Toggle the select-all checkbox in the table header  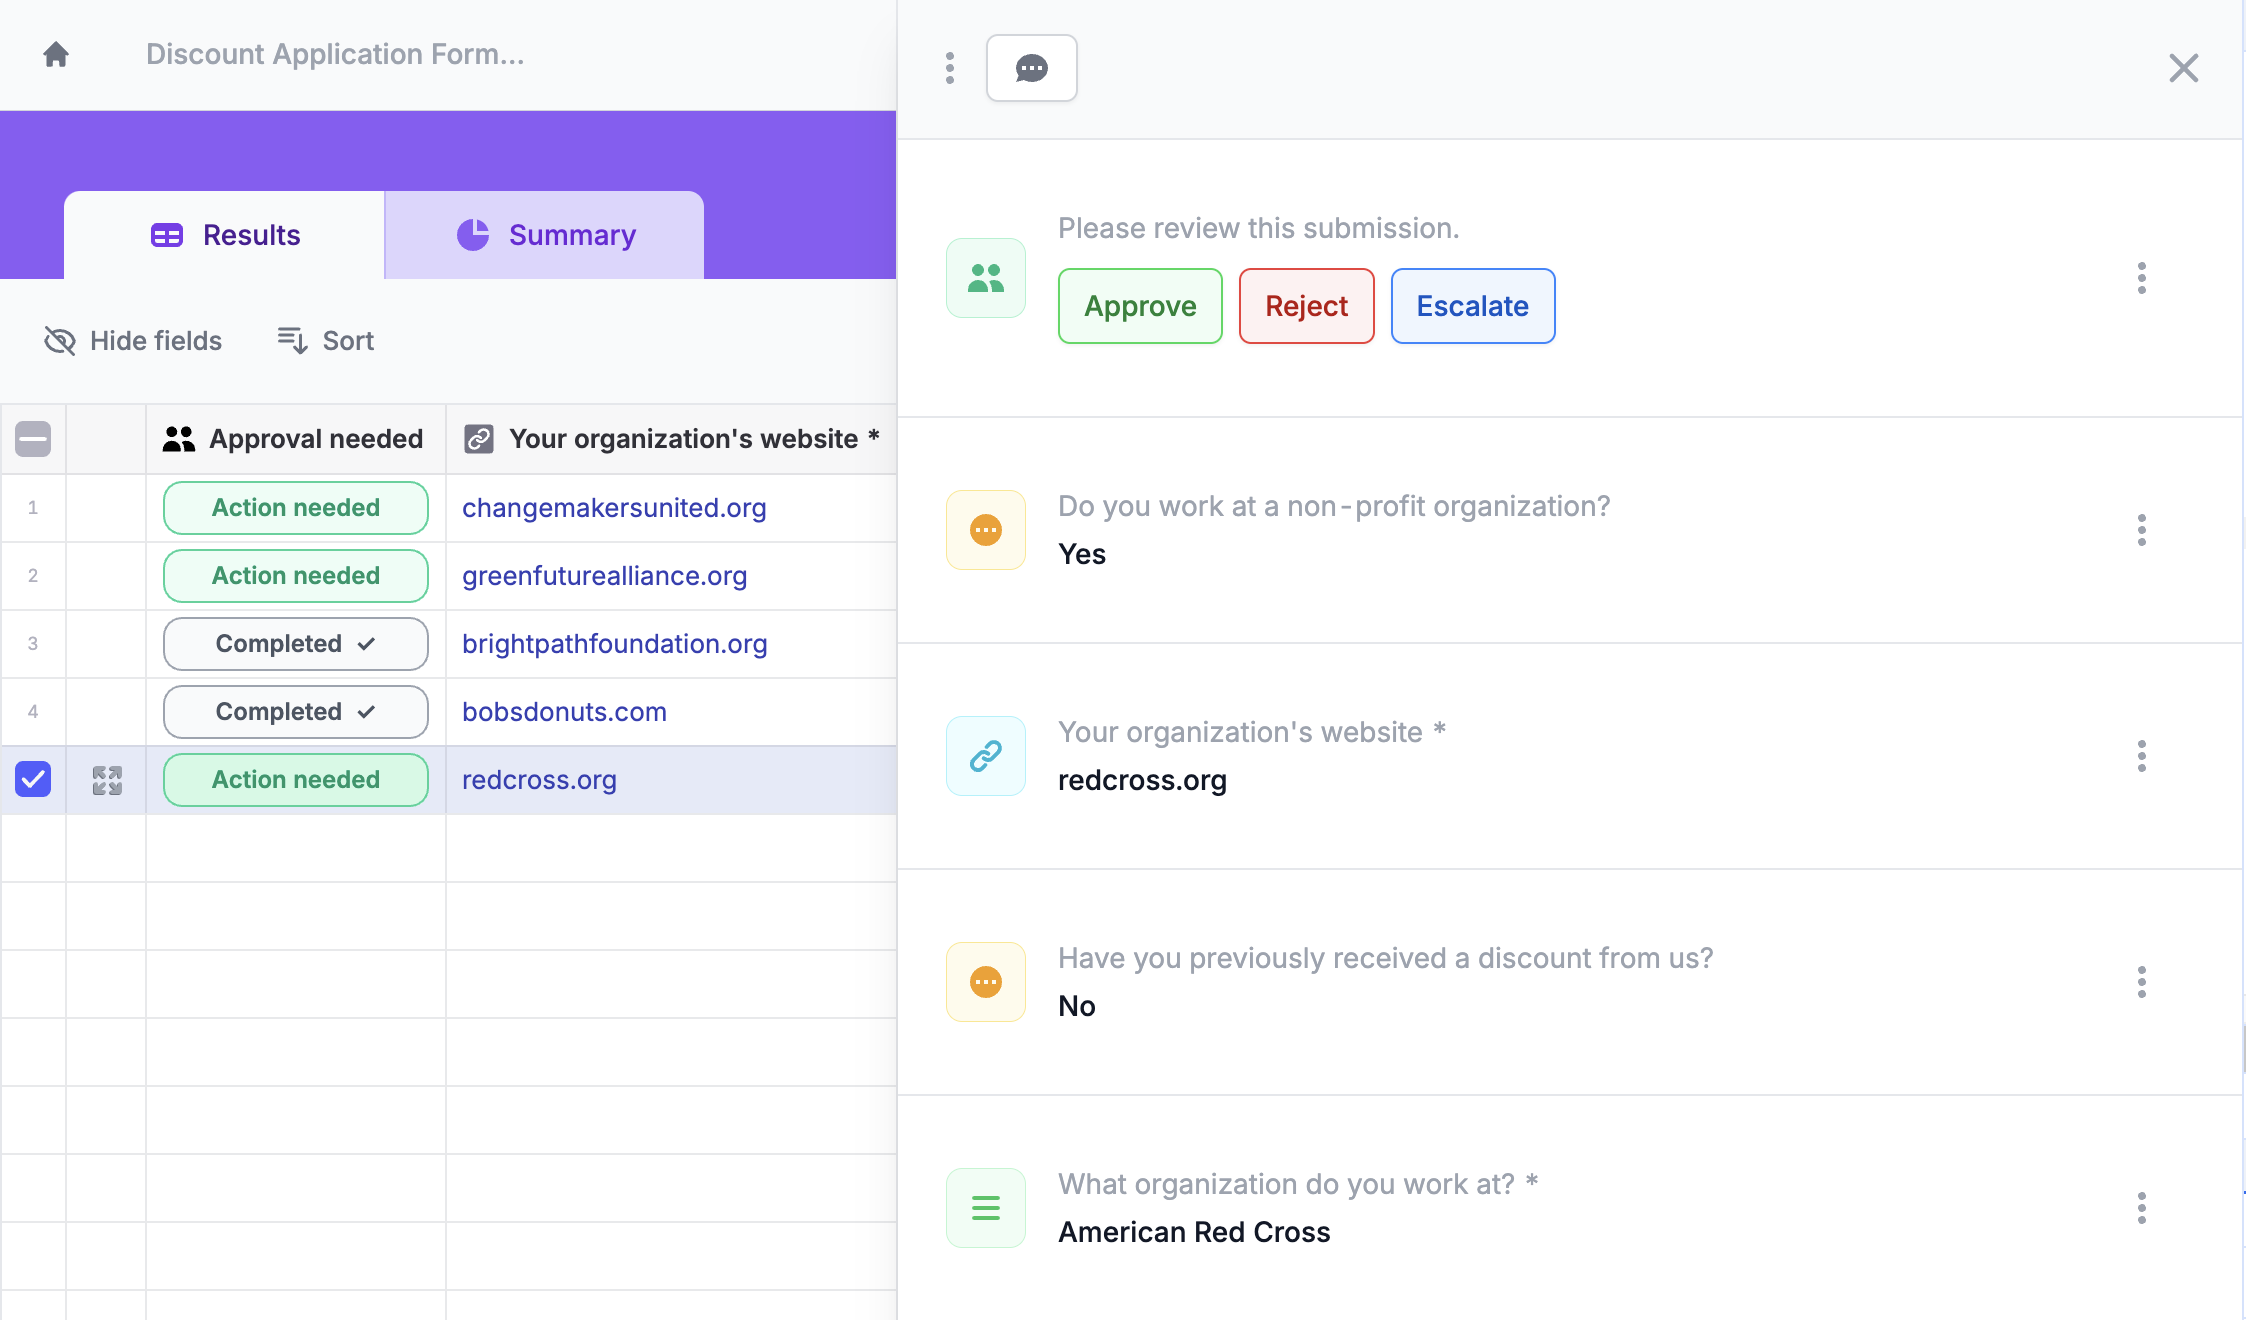pos(33,439)
